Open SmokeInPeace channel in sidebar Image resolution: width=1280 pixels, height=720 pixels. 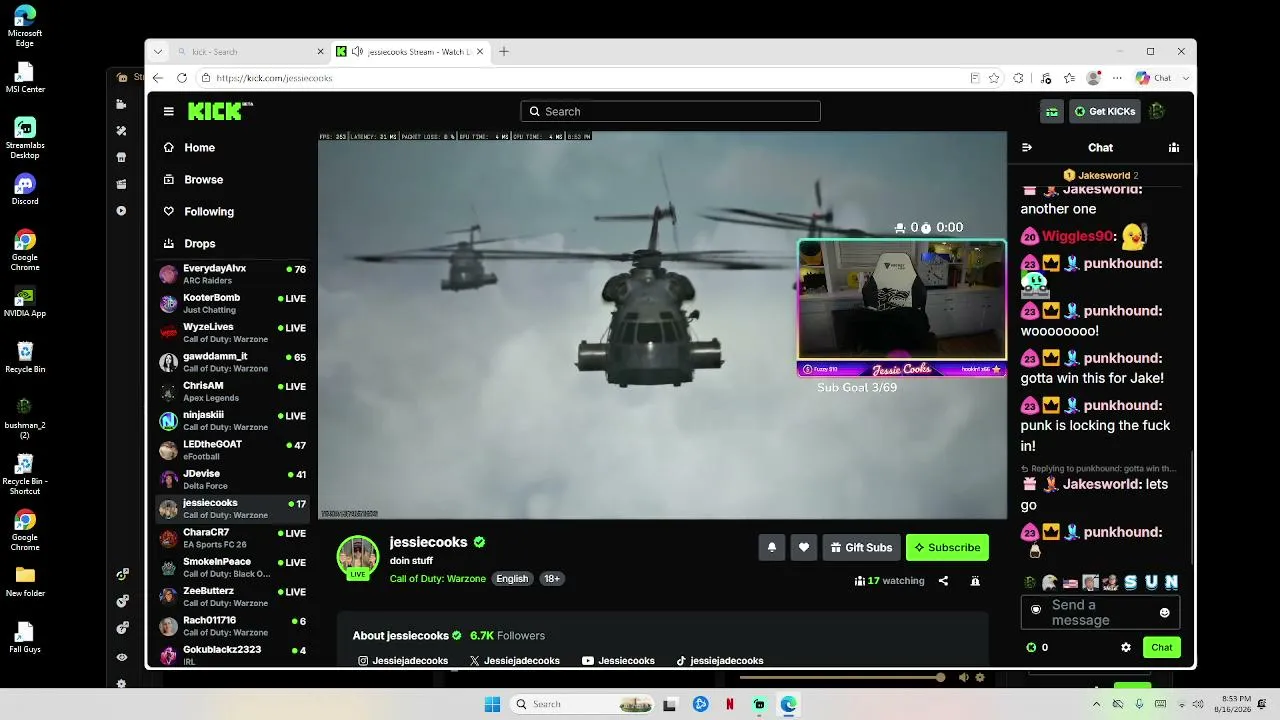233,567
